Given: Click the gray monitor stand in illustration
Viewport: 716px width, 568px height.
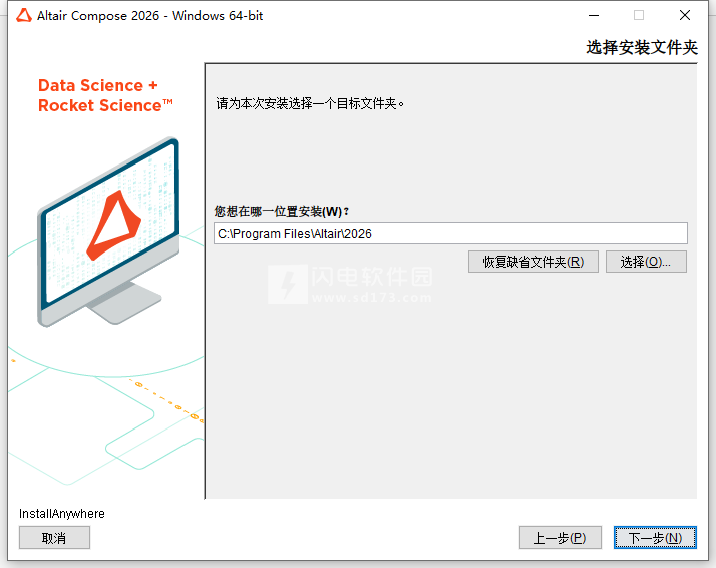Looking at the screenshot, I should pyautogui.click(x=124, y=303).
